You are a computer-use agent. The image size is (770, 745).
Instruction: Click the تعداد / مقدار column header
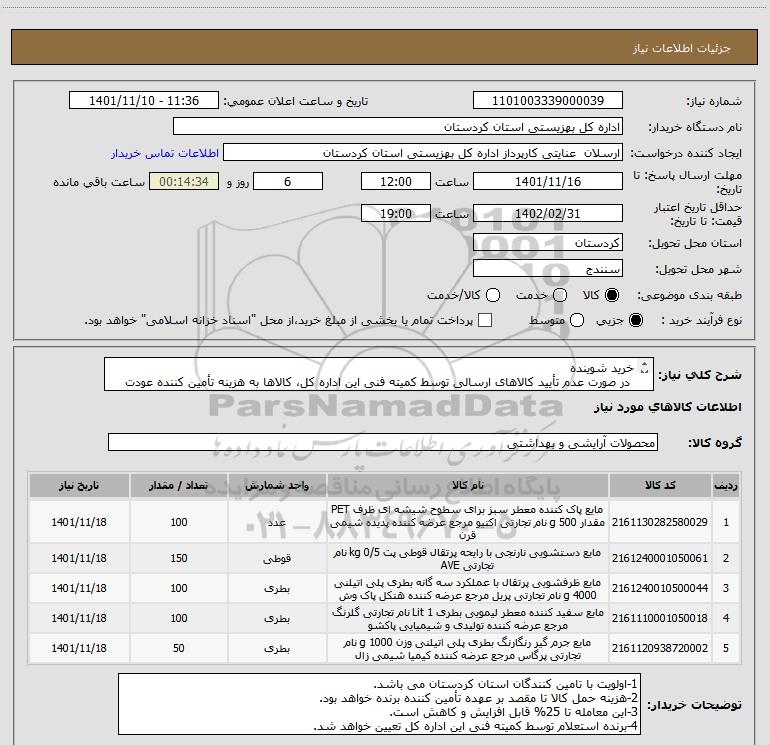click(179, 485)
